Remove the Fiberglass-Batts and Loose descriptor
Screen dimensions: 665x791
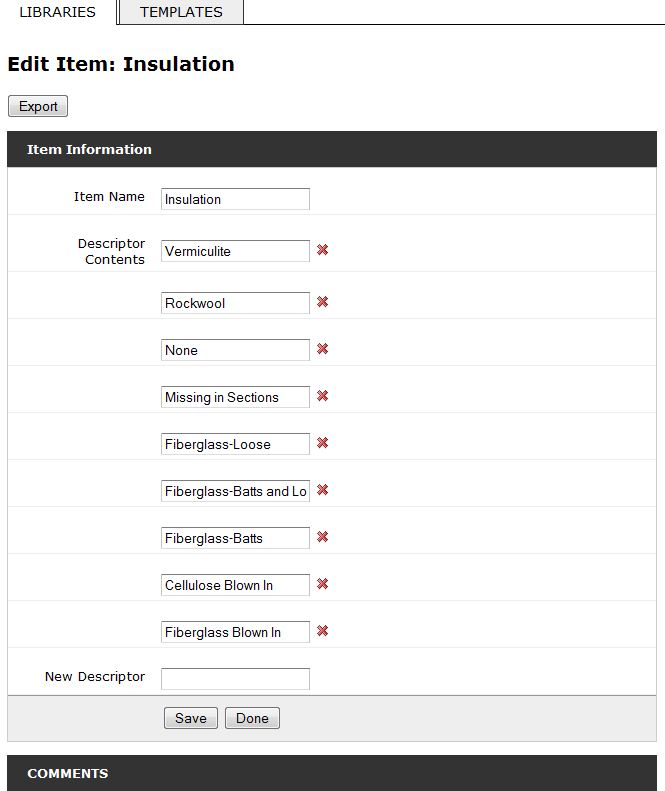point(322,489)
